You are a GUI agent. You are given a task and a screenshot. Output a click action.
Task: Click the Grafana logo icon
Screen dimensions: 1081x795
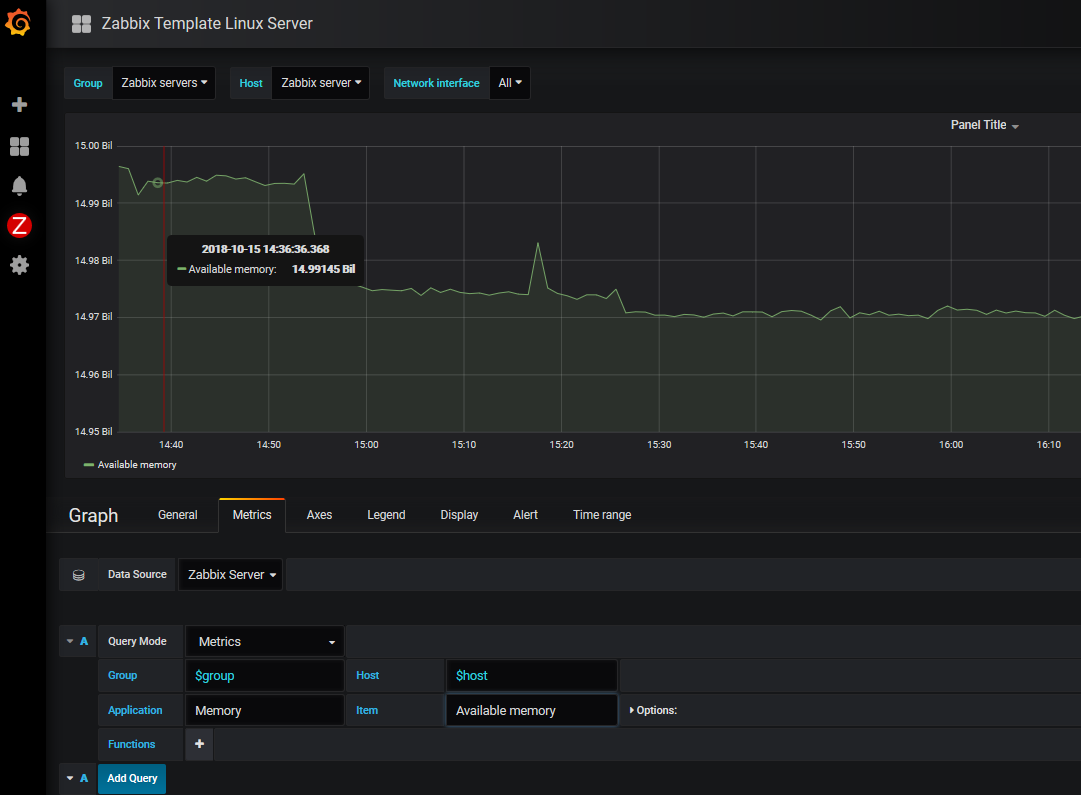(x=19, y=23)
